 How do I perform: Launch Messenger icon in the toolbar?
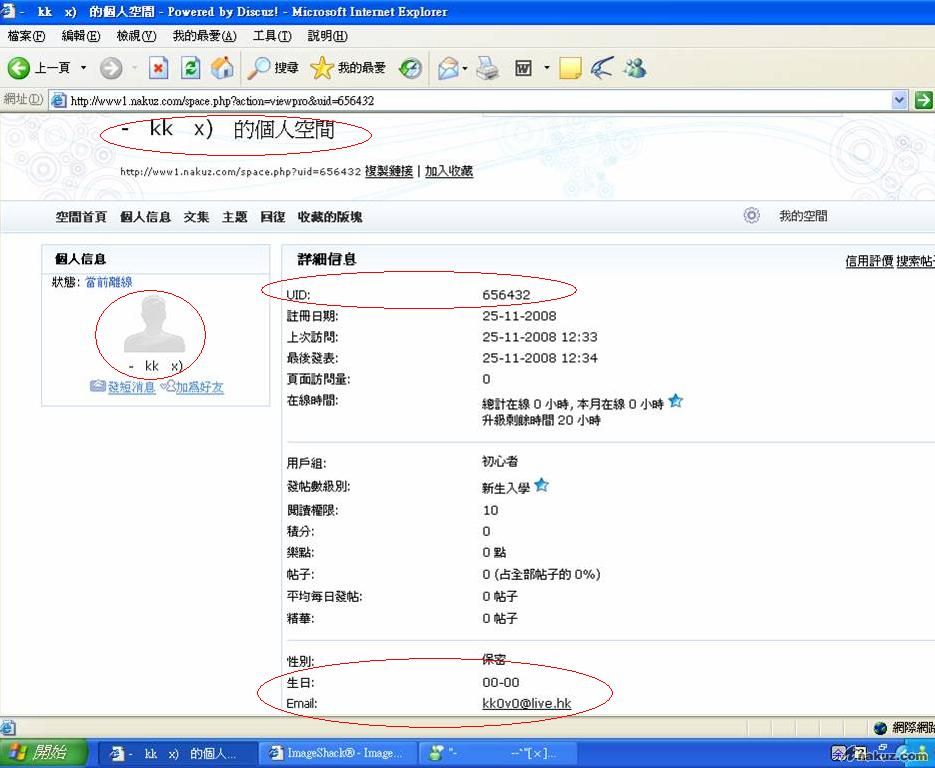click(x=634, y=68)
